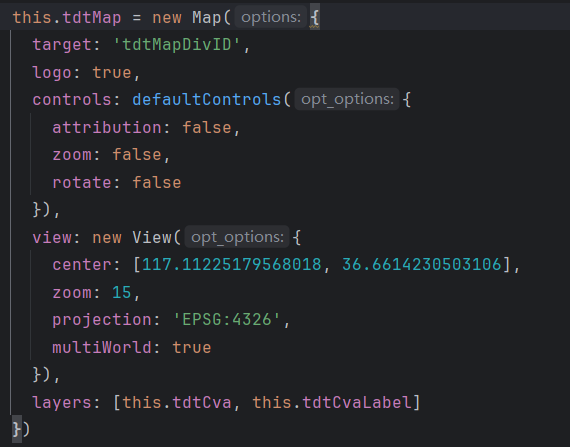Viewport: 570px width, 447px height.
Task: Click the attribution false value
Action: tap(206, 128)
